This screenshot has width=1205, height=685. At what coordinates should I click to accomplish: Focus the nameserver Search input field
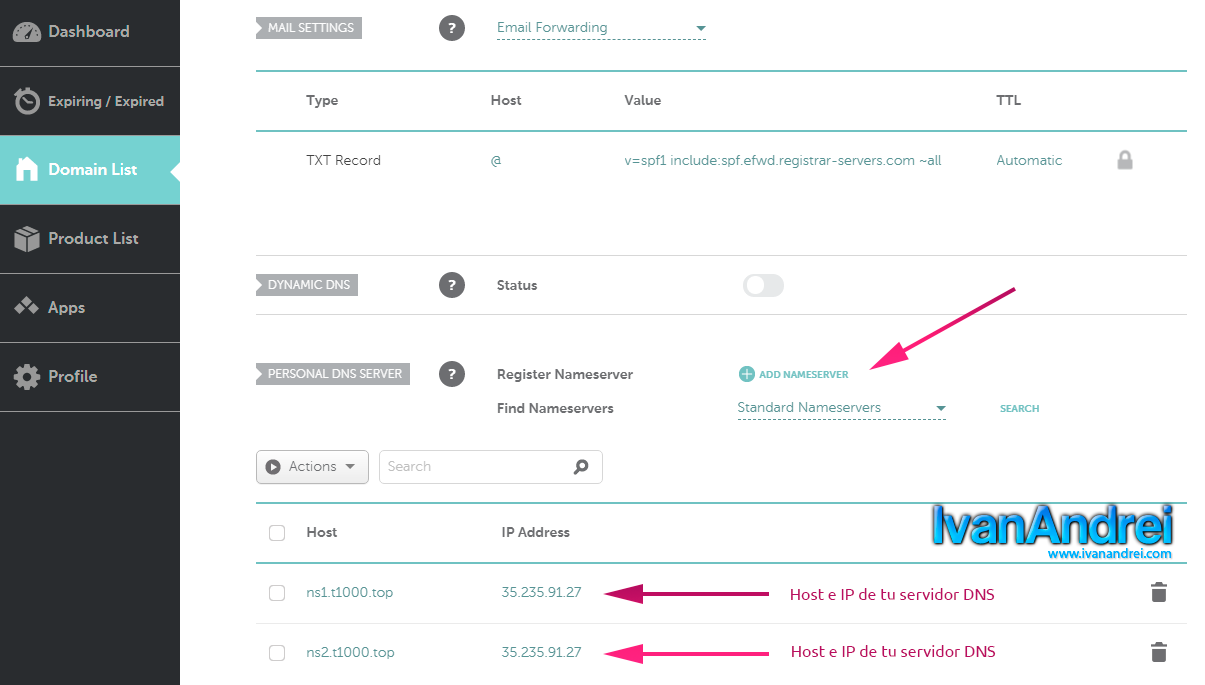coord(491,467)
